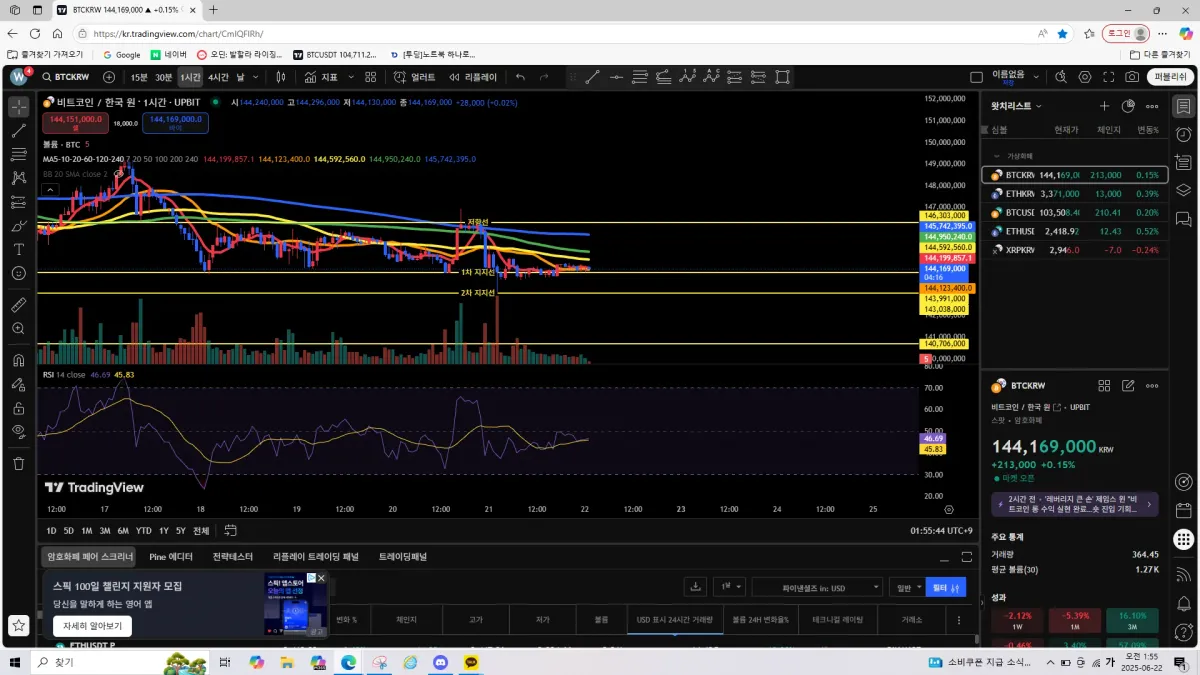Open the time interval dropdown arrow after 날
Screen dimensions: 1200x675
click(256, 77)
